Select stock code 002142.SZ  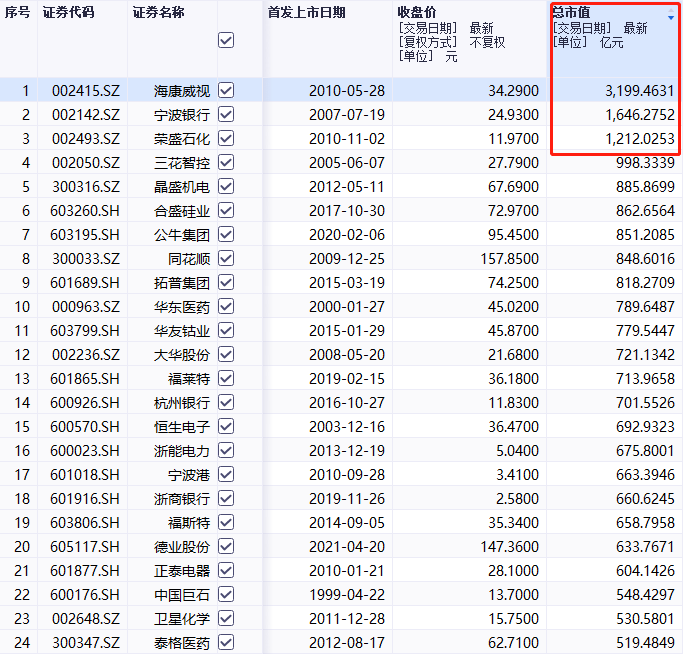tap(86, 115)
